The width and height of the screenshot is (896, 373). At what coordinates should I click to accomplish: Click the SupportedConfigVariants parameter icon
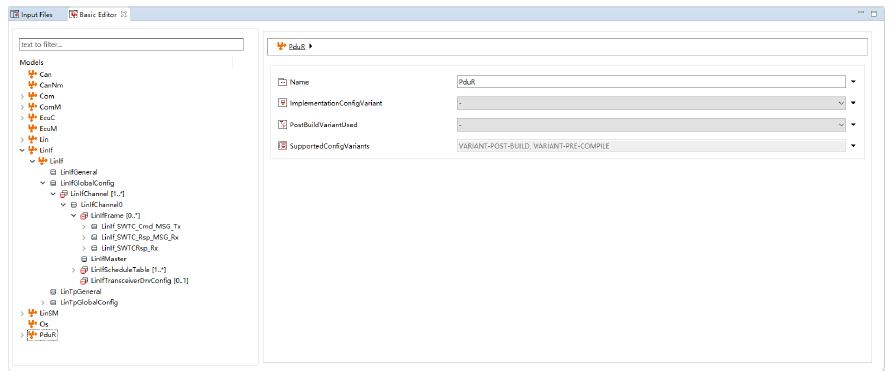point(282,146)
